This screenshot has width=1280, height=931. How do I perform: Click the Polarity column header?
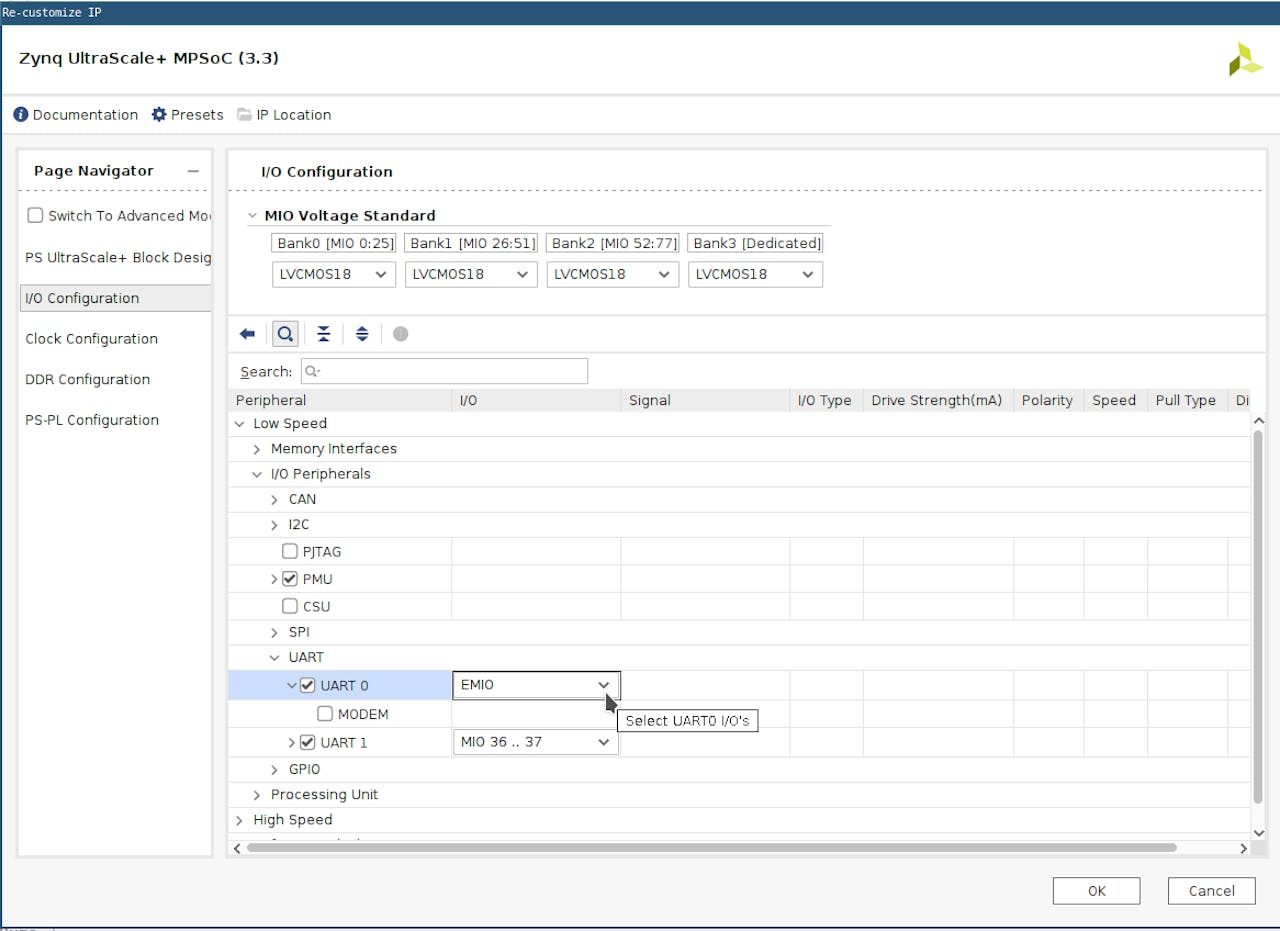(x=1047, y=400)
